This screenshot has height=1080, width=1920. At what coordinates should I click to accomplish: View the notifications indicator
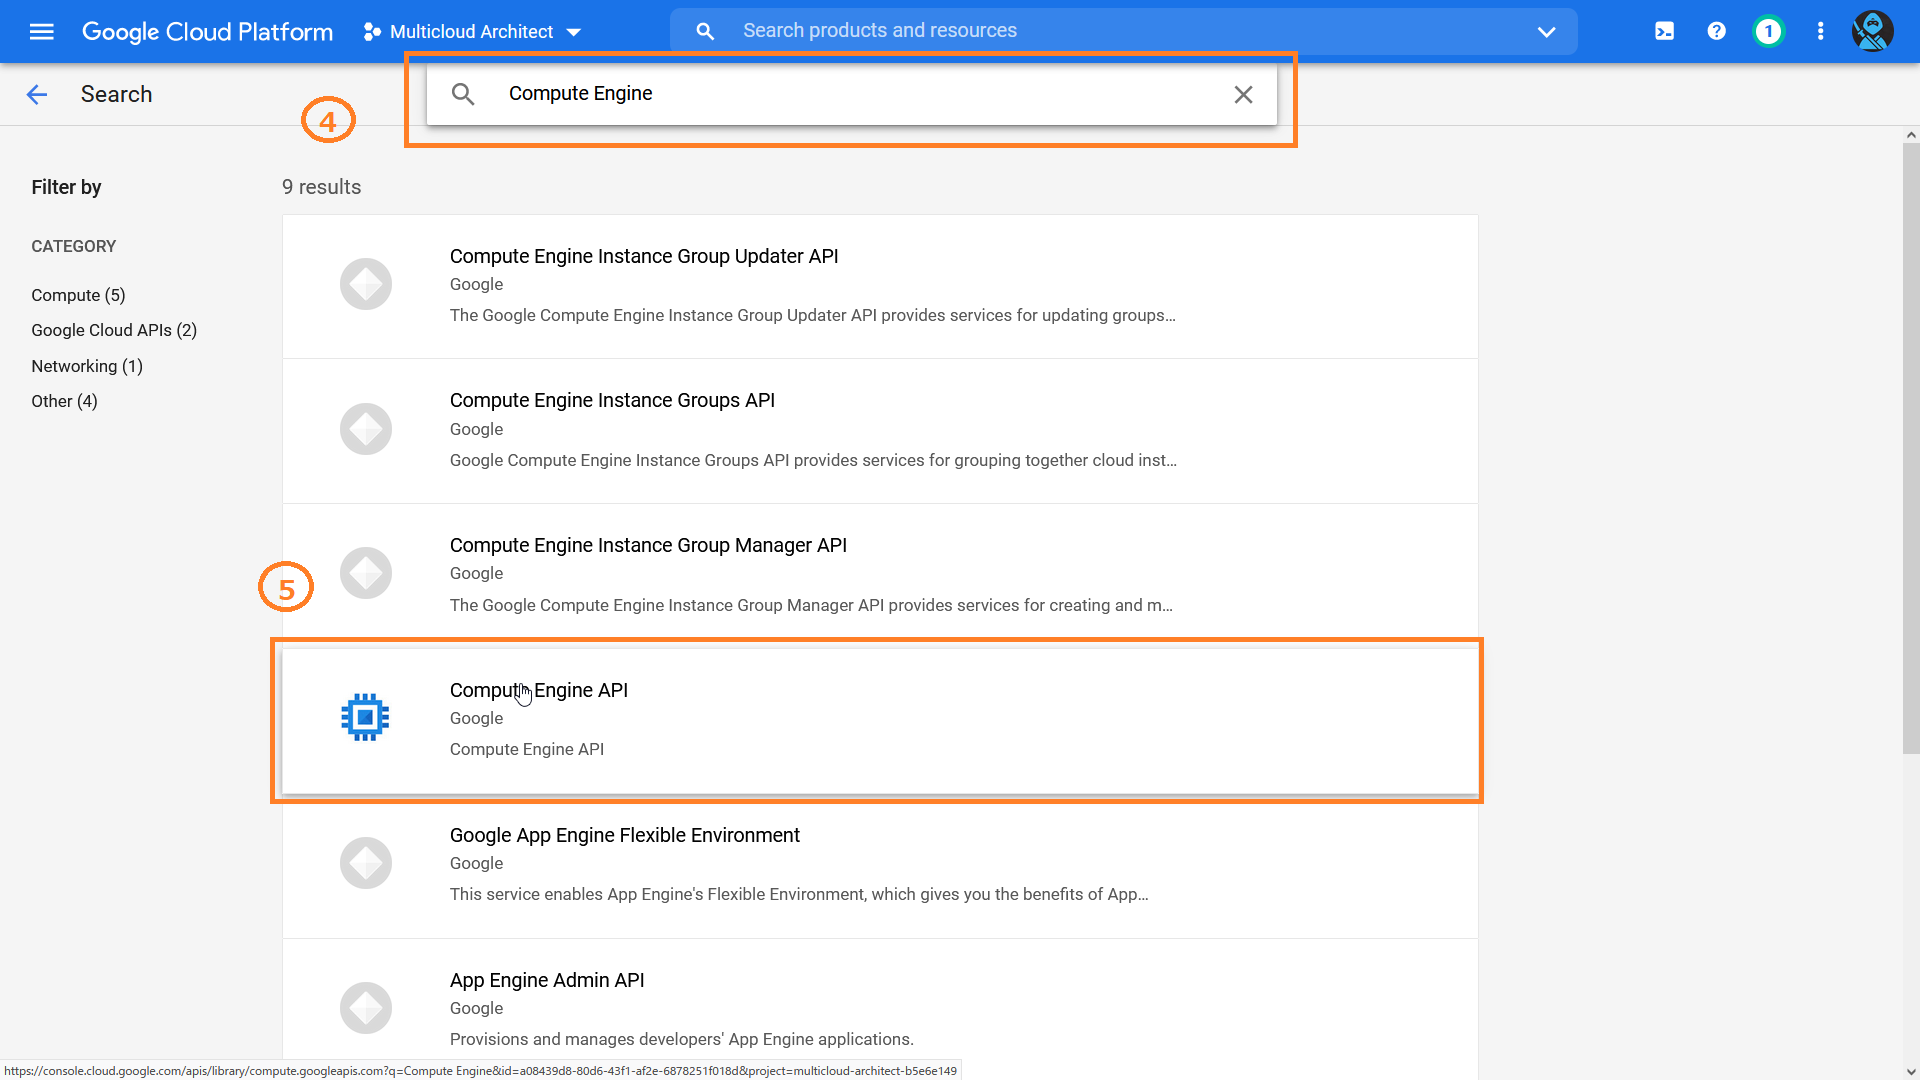click(x=1768, y=31)
